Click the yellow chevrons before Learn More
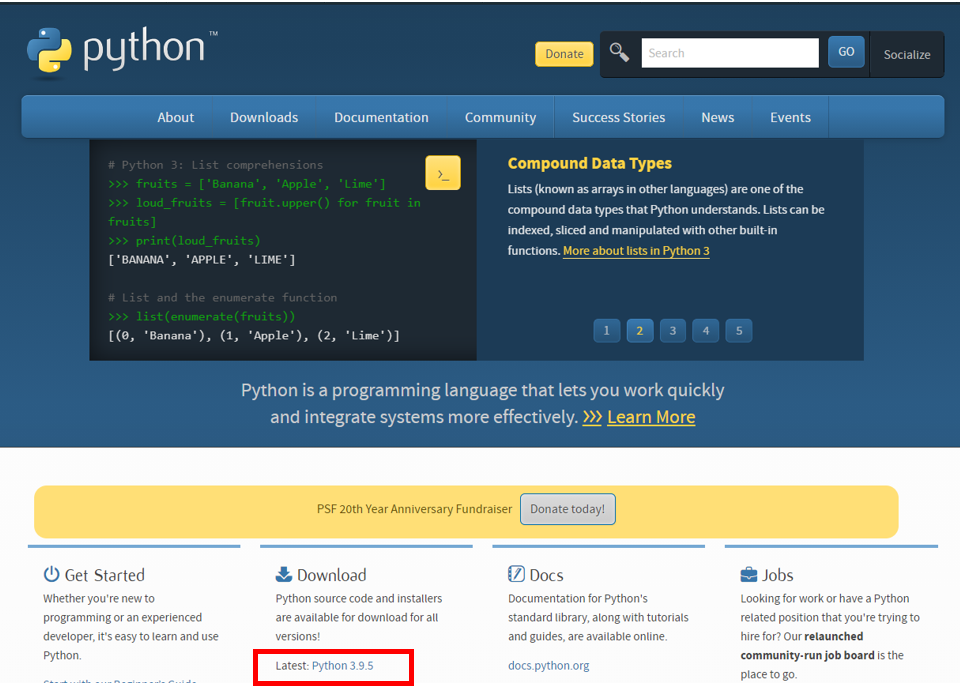Image resolution: width=960 pixels, height=690 pixels. tap(592, 417)
